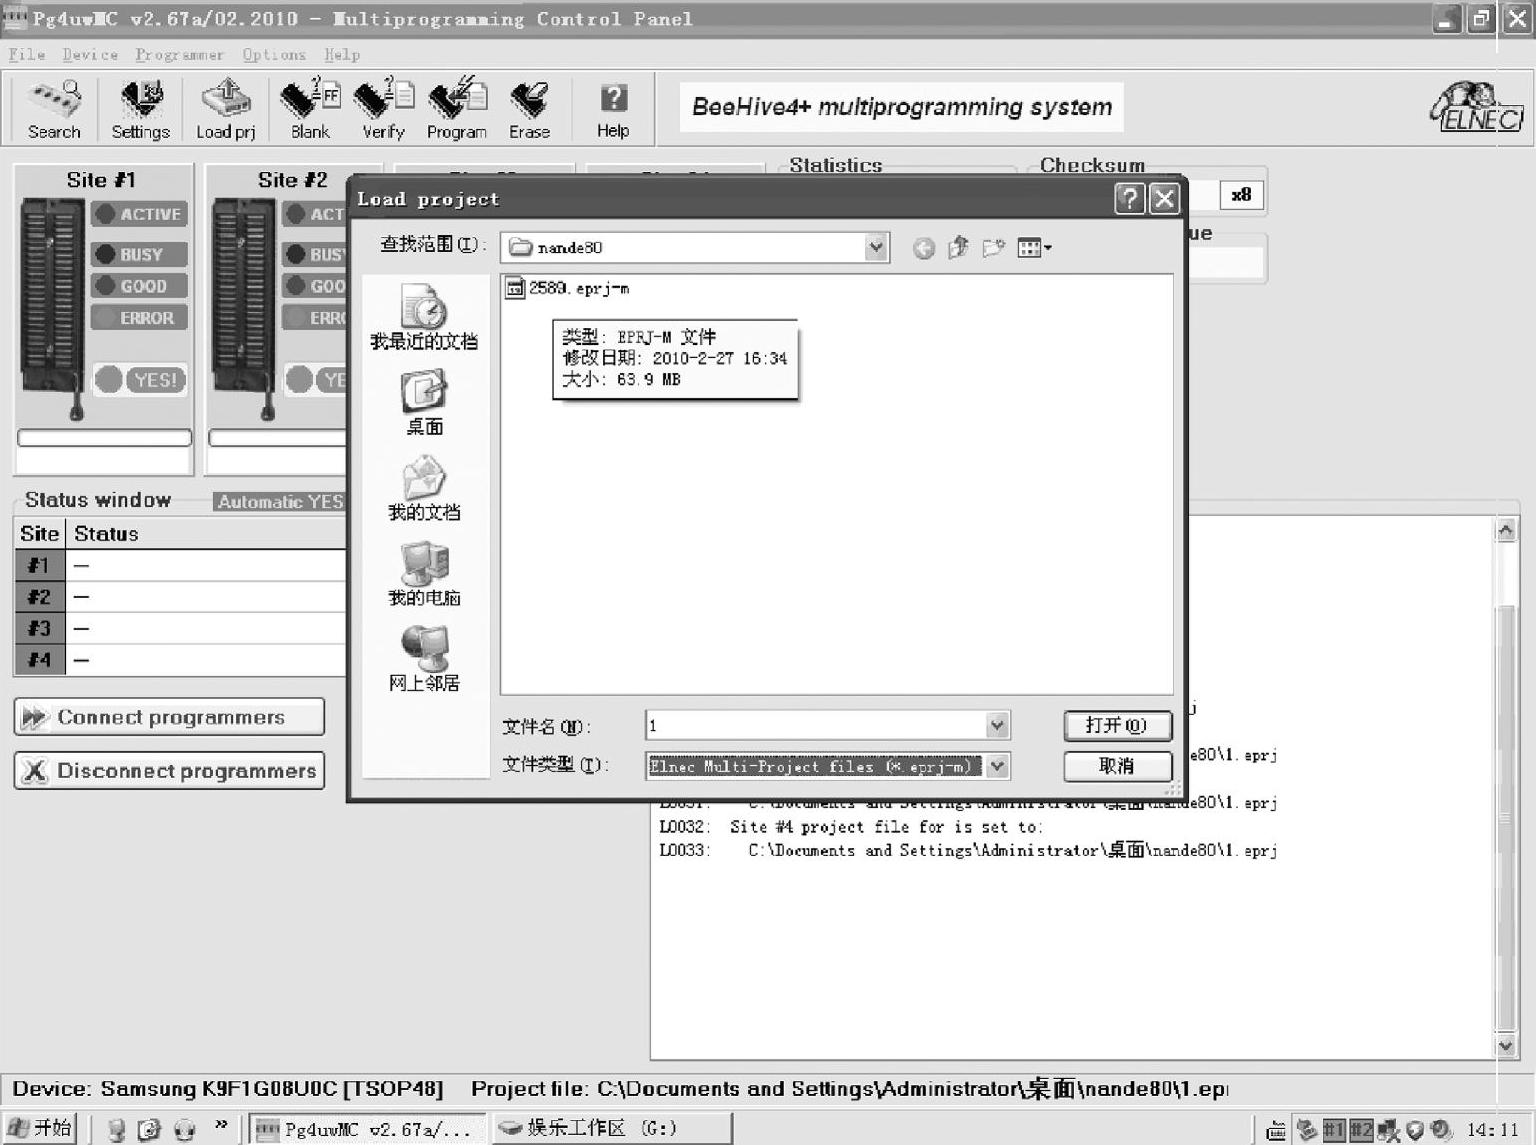The width and height of the screenshot is (1536, 1145).
Task: Open the Help menu
Action: (342, 55)
